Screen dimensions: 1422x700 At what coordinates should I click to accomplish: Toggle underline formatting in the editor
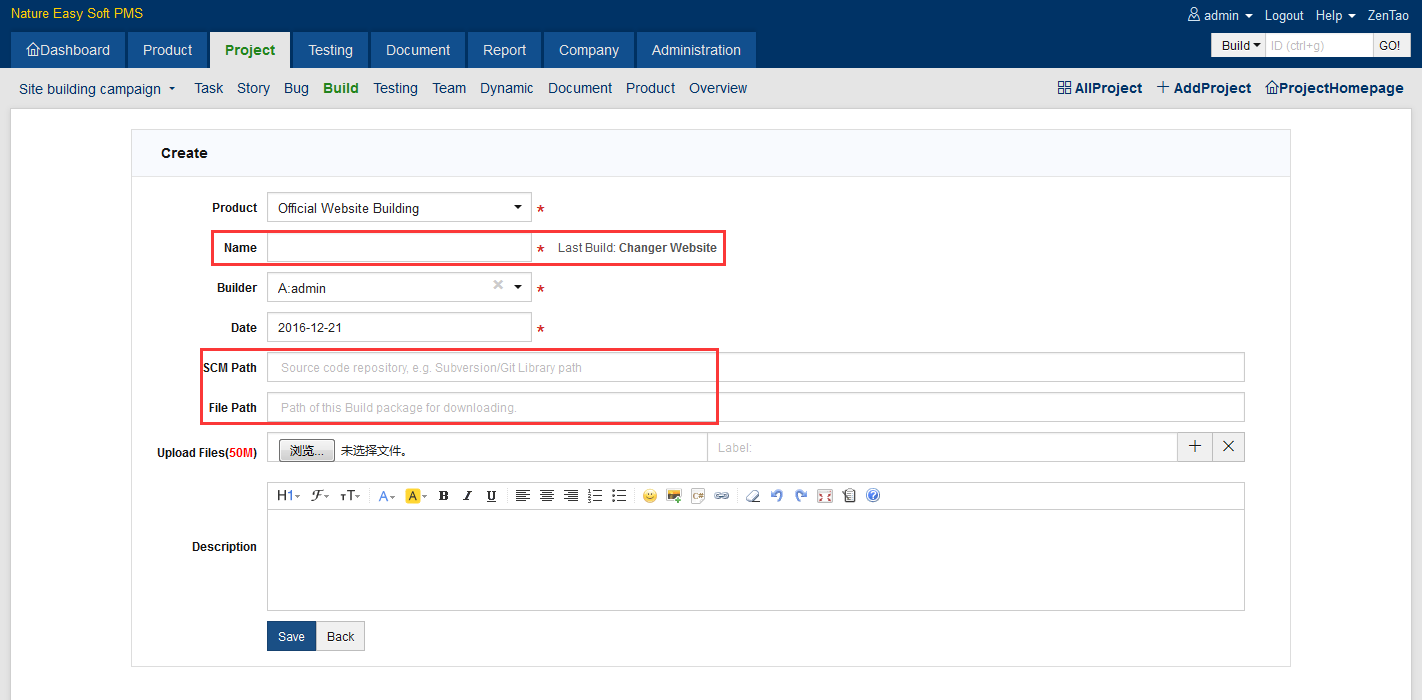(x=491, y=496)
